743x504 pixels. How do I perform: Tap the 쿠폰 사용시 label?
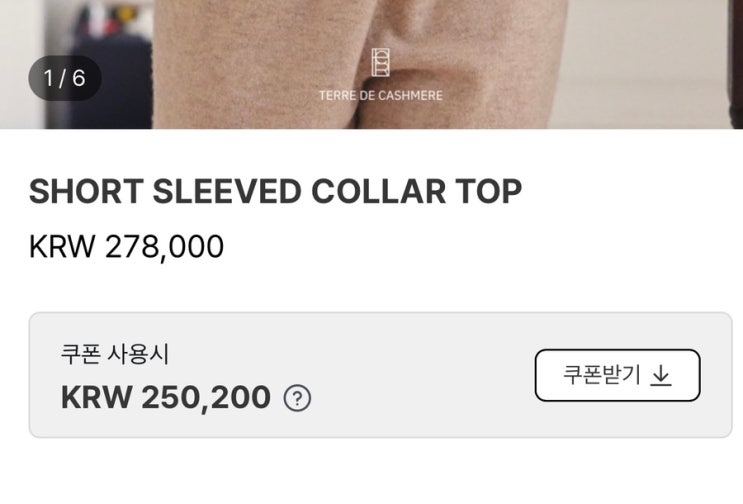(x=115, y=354)
